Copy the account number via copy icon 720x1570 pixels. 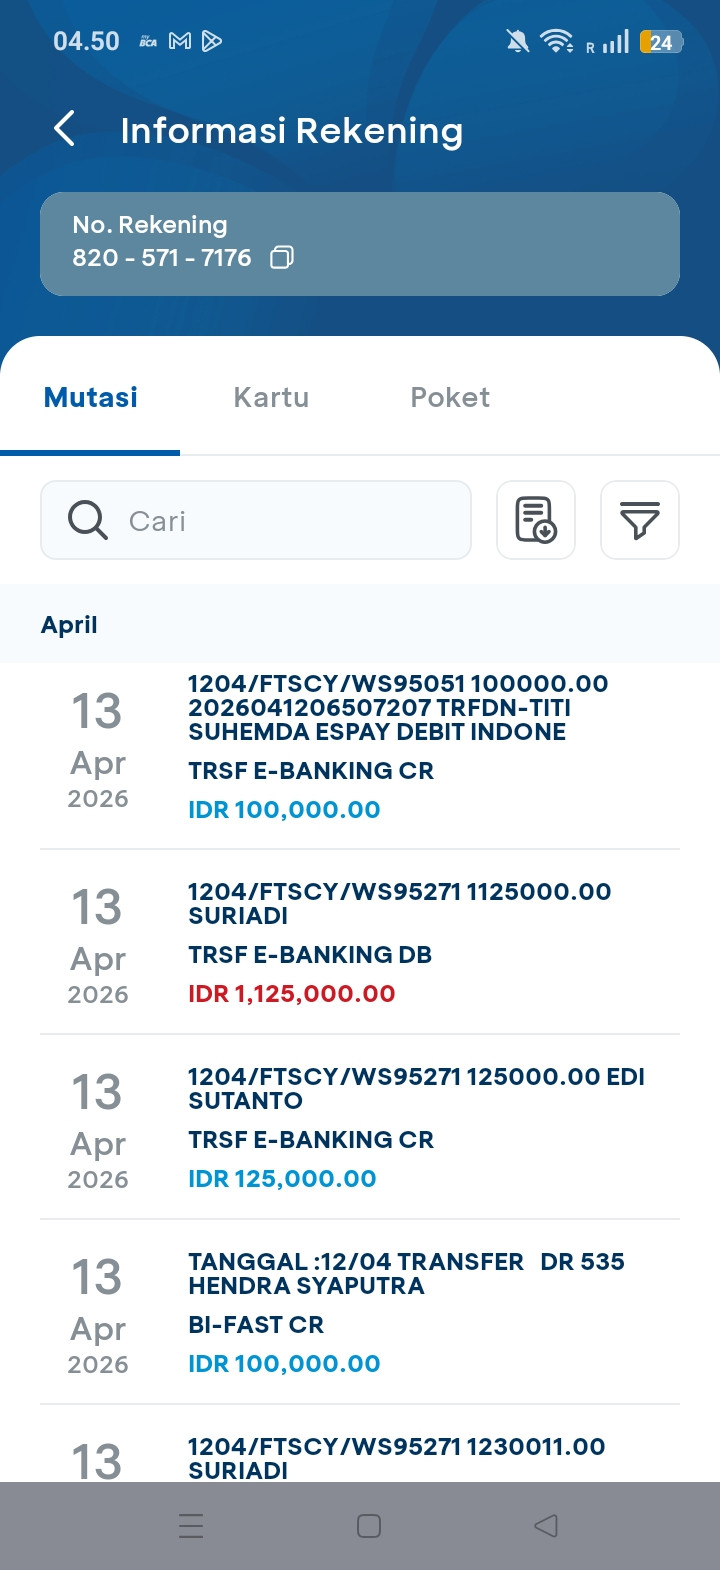click(282, 258)
